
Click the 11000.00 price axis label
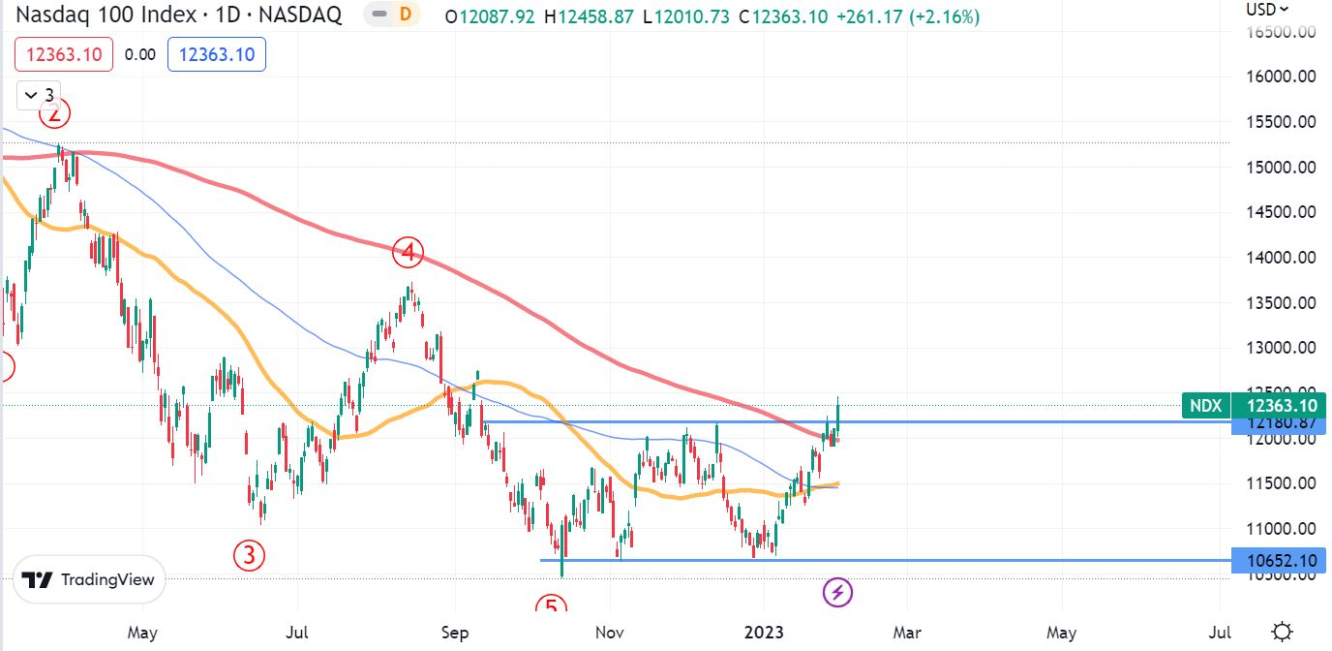tap(1279, 529)
